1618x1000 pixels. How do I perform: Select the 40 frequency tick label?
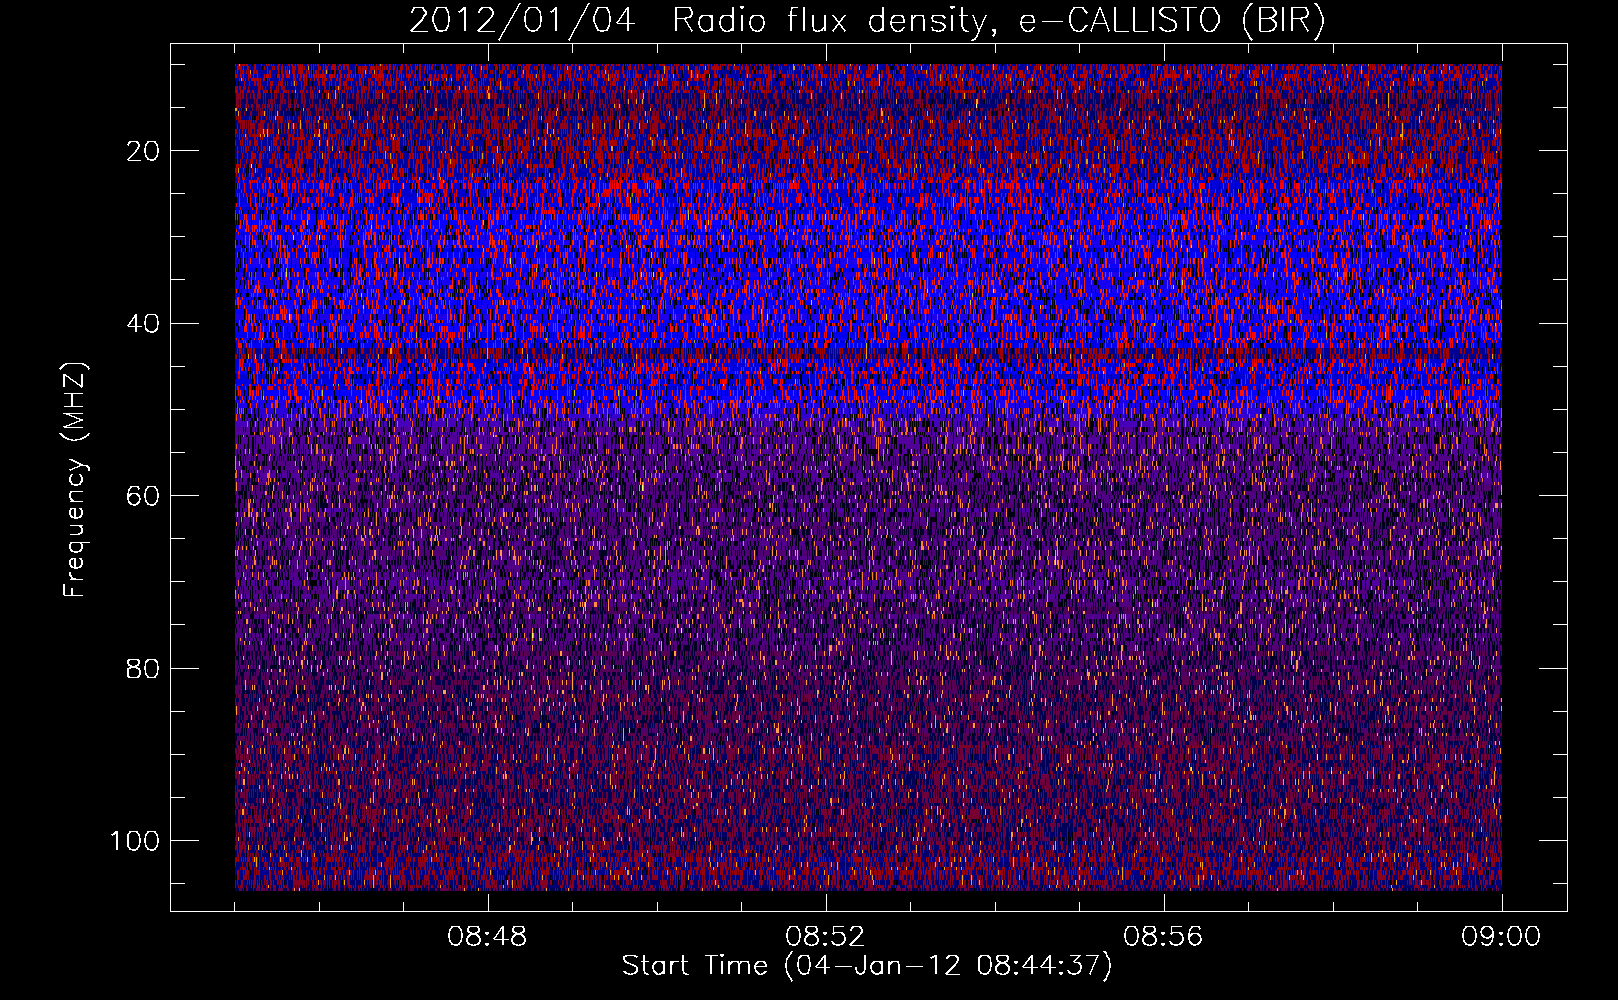[x=144, y=323]
